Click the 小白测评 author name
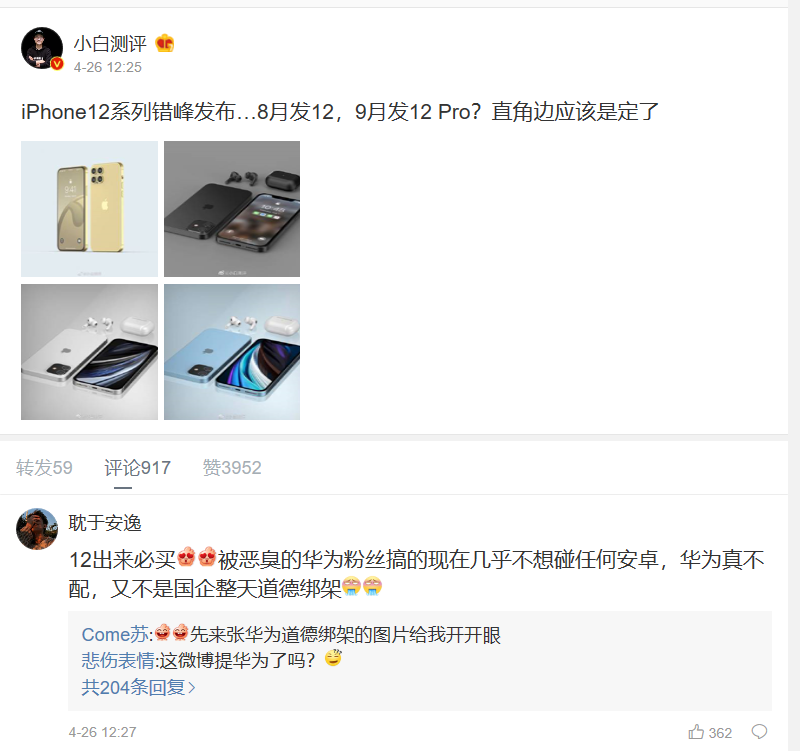The height and width of the screenshot is (751, 800). pos(110,44)
